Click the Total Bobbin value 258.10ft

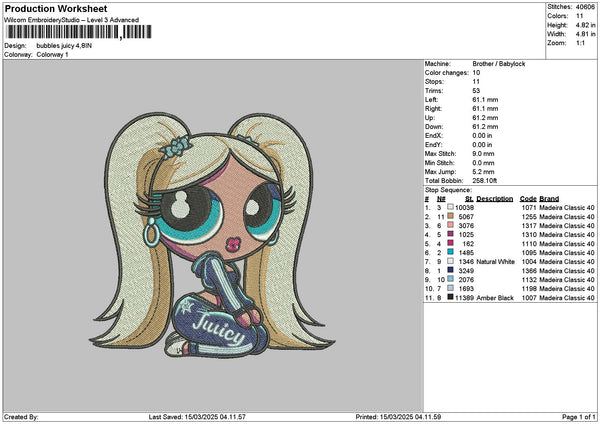pos(484,181)
